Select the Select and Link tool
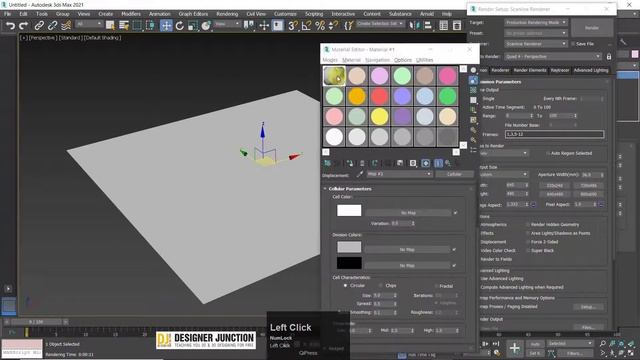The width and height of the screenshot is (640, 360). [x=39, y=26]
